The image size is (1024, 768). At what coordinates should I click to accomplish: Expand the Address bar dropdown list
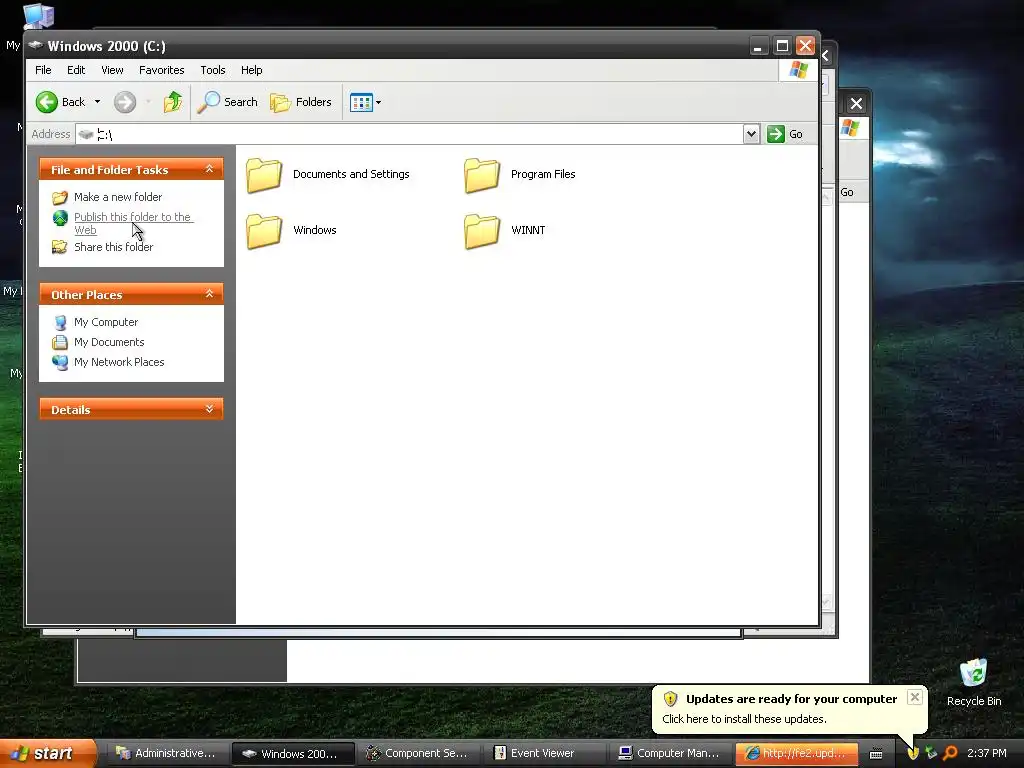coord(751,134)
